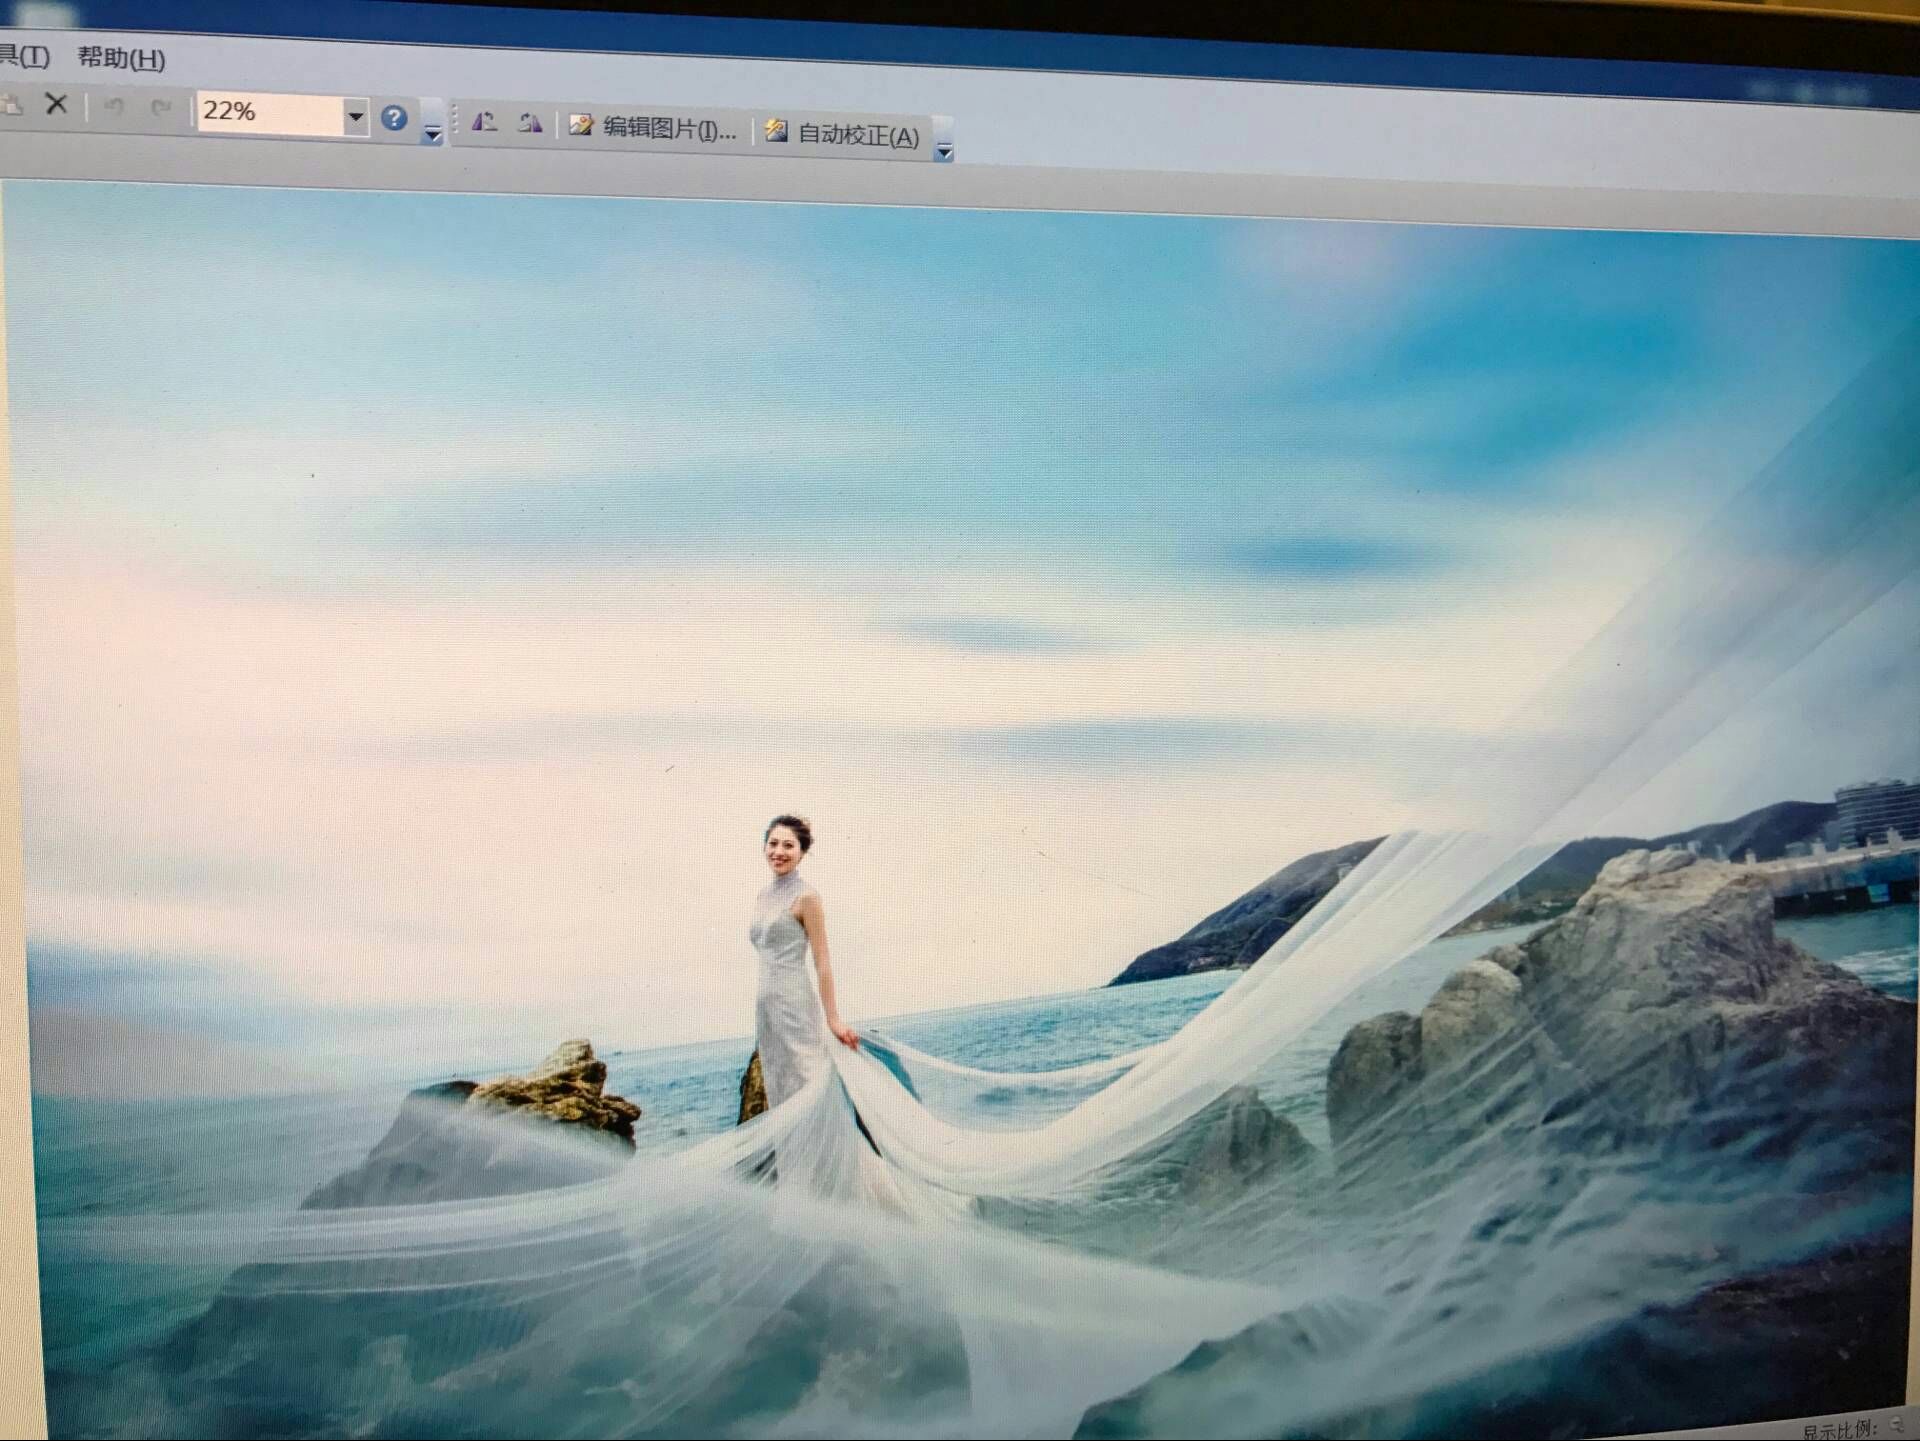The width and height of the screenshot is (1920, 1441).
Task: Rotate the picture left
Action: point(485,123)
